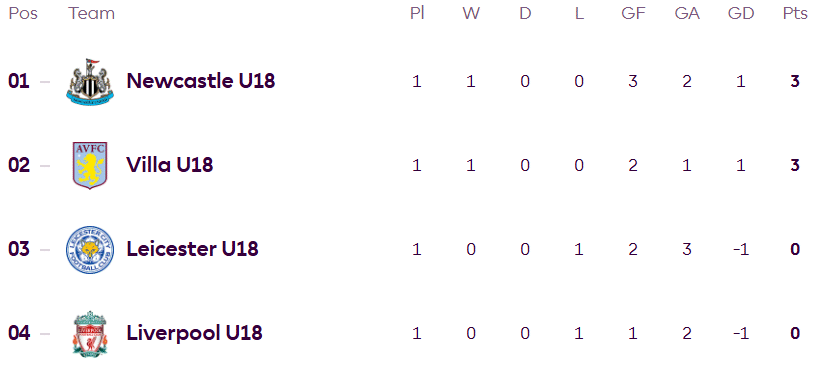Click the GF column header
Viewport: 830px width, 366px height.
(x=633, y=13)
